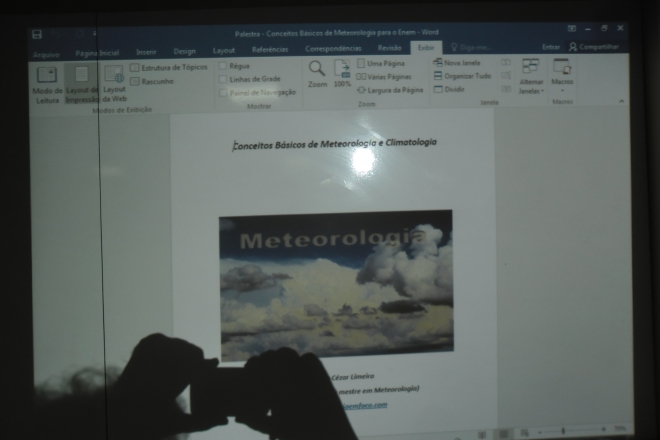Screen dimensions: 660x440
Task: Click the Zoom magnifier icon
Action: [x=316, y=73]
